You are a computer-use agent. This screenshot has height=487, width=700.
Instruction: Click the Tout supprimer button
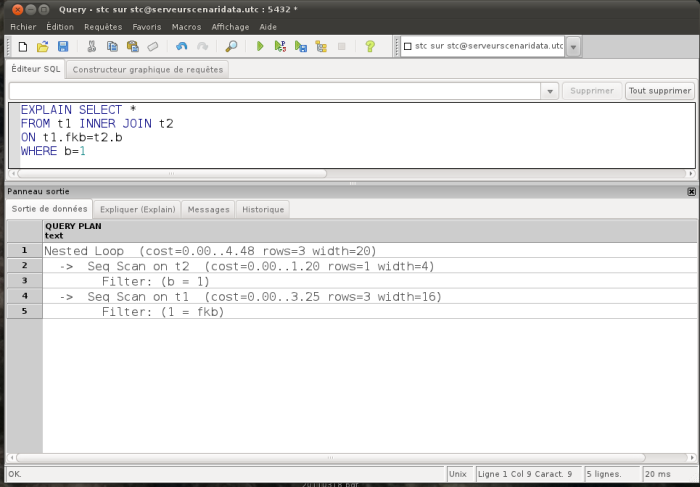(x=660, y=91)
